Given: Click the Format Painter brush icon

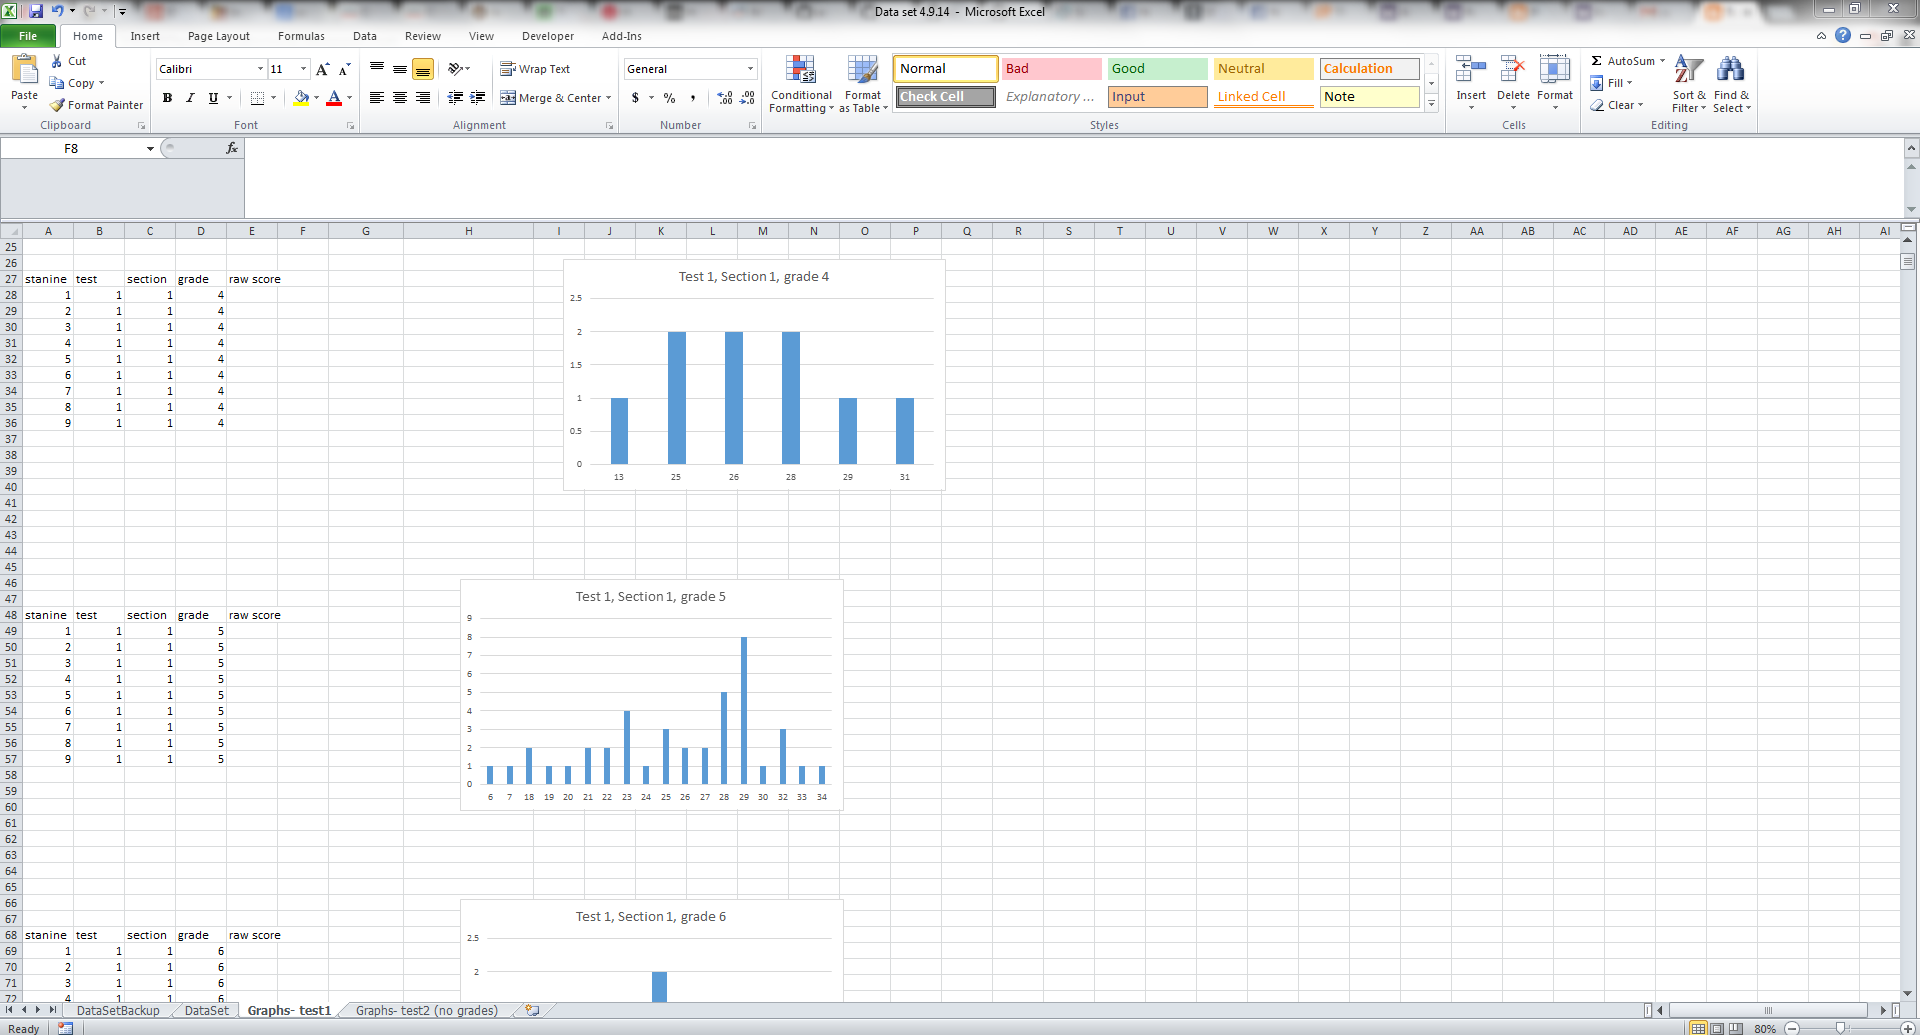Looking at the screenshot, I should click(57, 105).
